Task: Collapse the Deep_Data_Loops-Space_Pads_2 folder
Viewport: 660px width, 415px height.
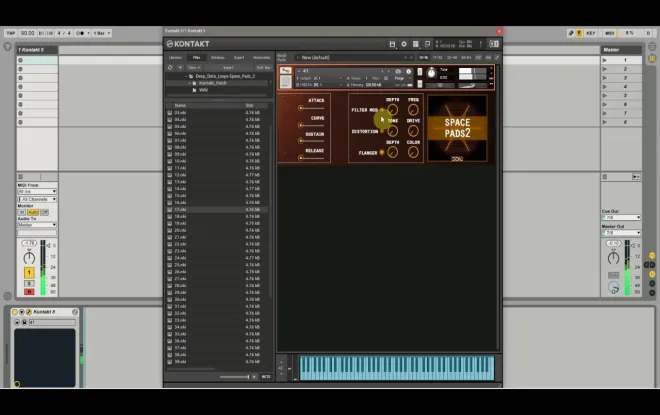Action: tap(186, 76)
